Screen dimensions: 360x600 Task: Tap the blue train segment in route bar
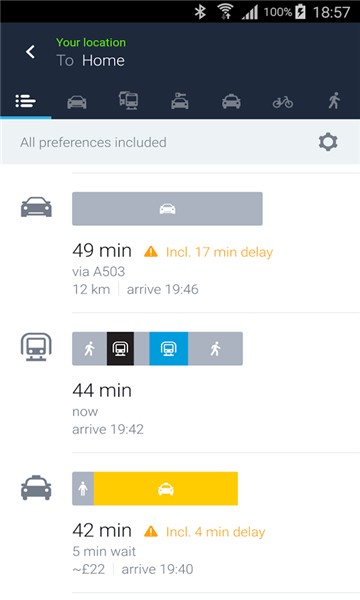(168, 349)
